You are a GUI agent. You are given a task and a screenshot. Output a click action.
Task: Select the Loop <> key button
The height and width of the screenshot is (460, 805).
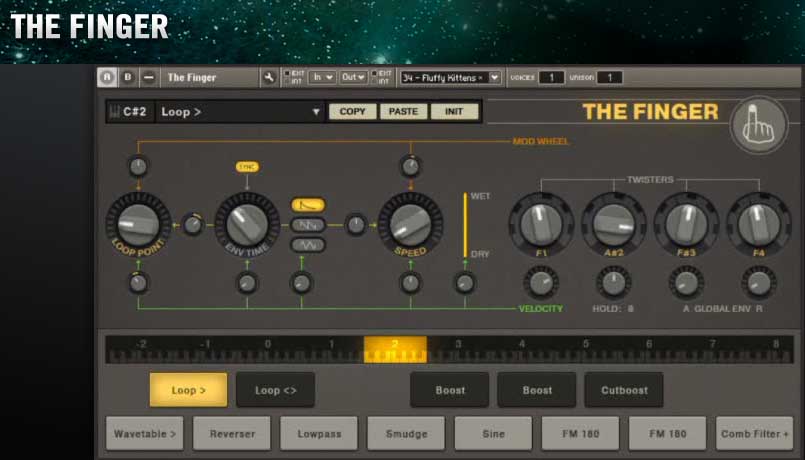(x=276, y=390)
